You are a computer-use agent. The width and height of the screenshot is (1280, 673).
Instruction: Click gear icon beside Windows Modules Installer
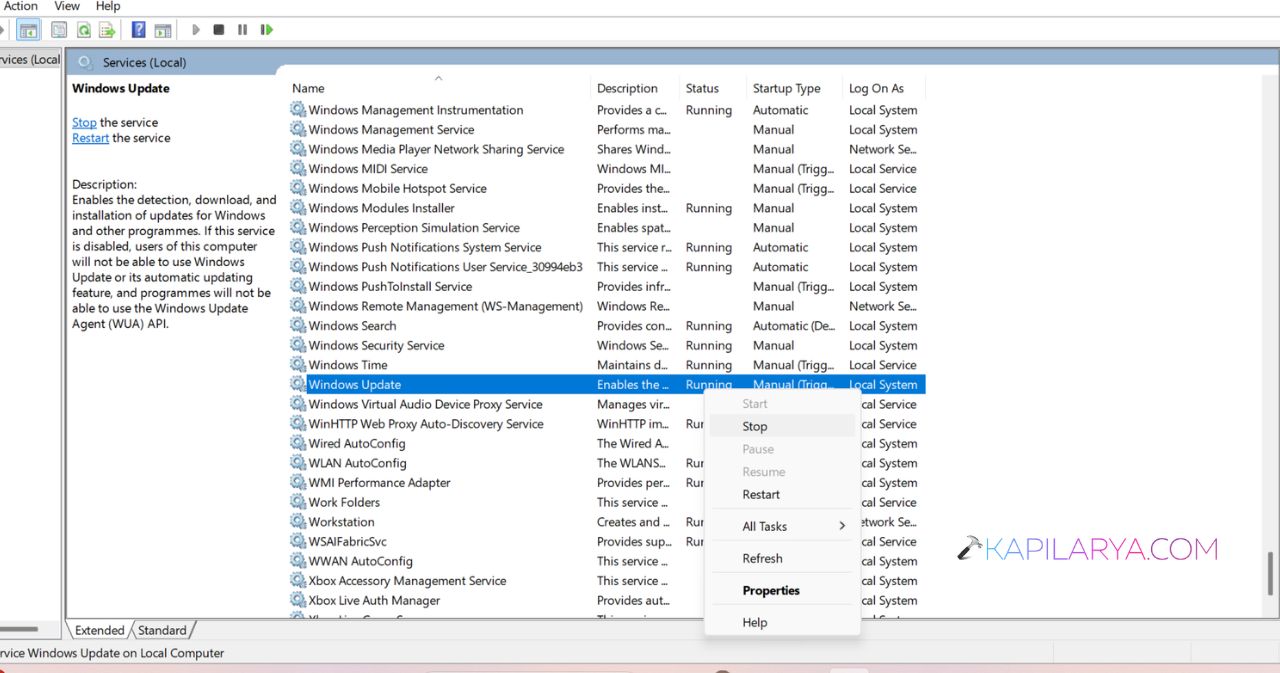click(298, 208)
